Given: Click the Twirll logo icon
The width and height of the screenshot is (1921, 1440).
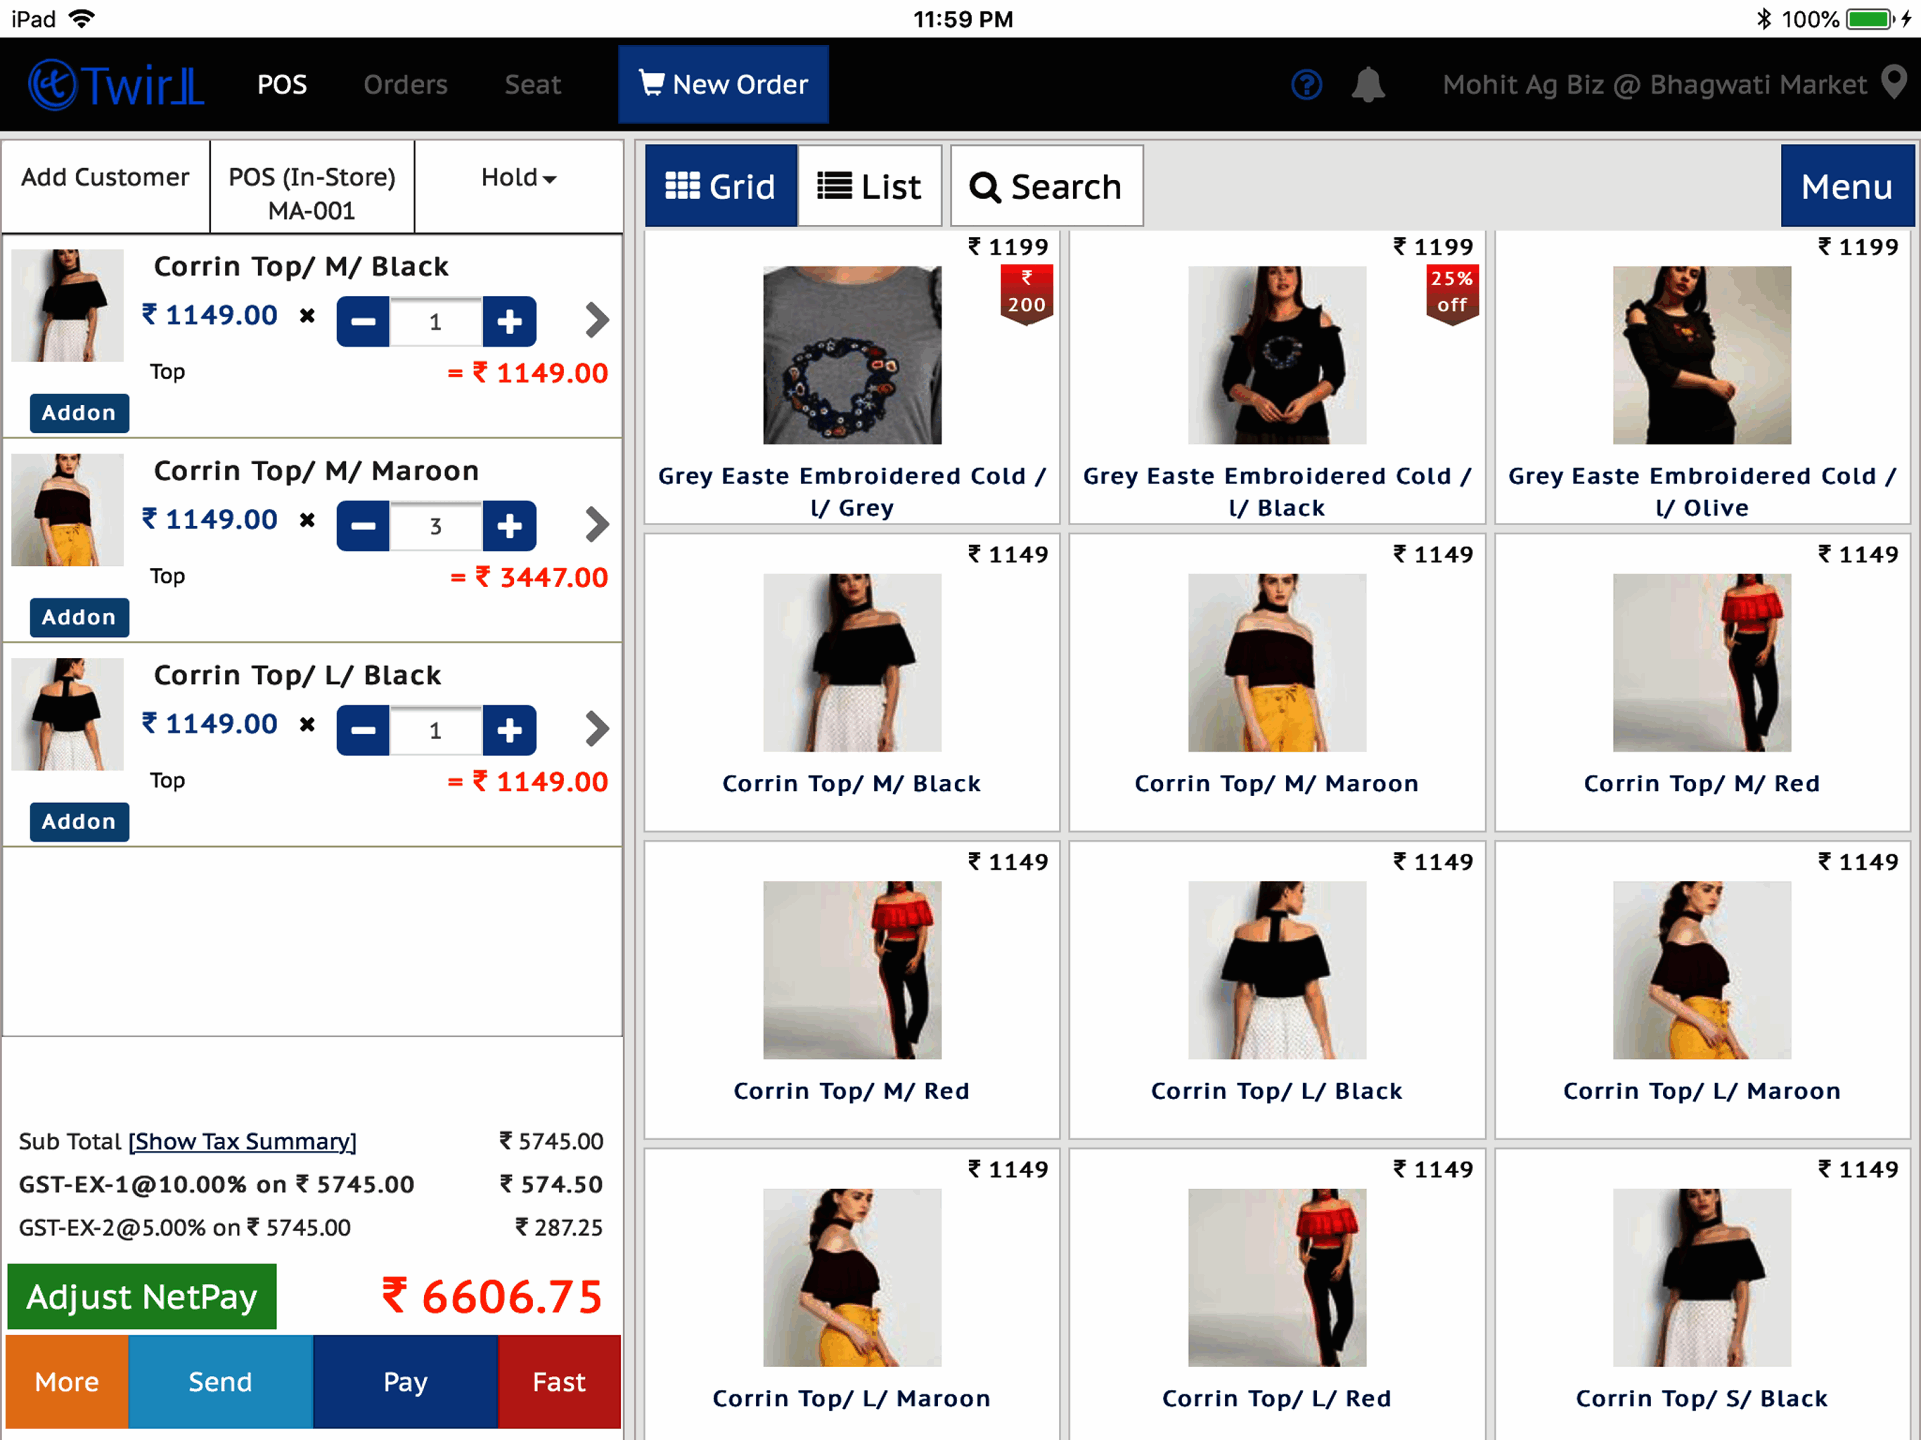Looking at the screenshot, I should [x=52, y=85].
